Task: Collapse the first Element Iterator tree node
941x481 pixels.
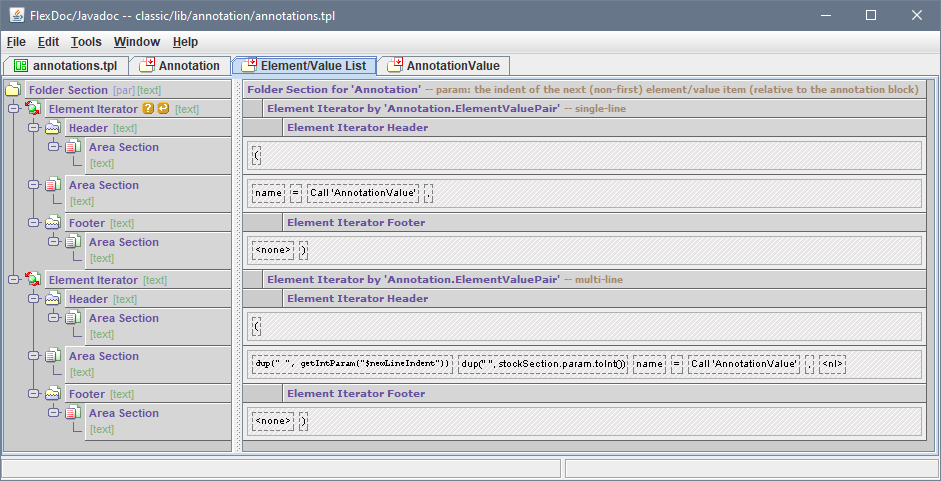Action: click(13, 109)
